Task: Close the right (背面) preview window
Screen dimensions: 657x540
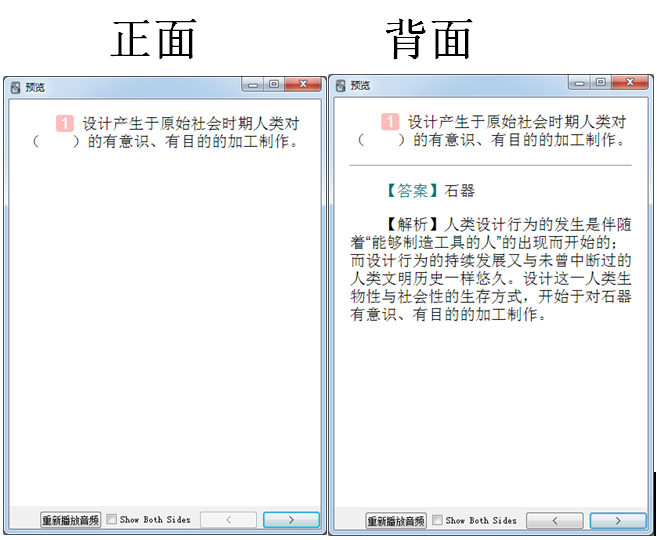Action: click(630, 82)
